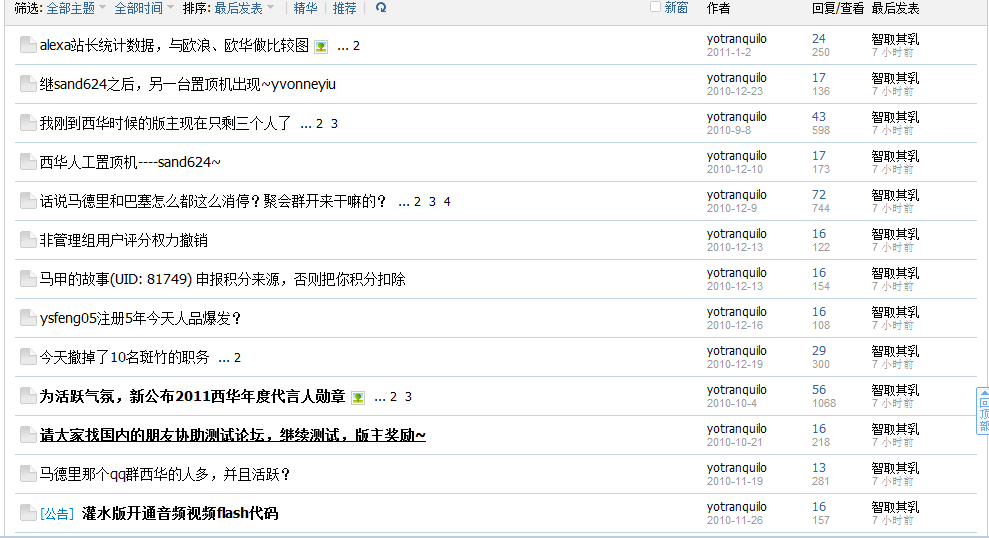Select the 精华 filter
This screenshot has height=538, width=989.
pyautogui.click(x=306, y=8)
